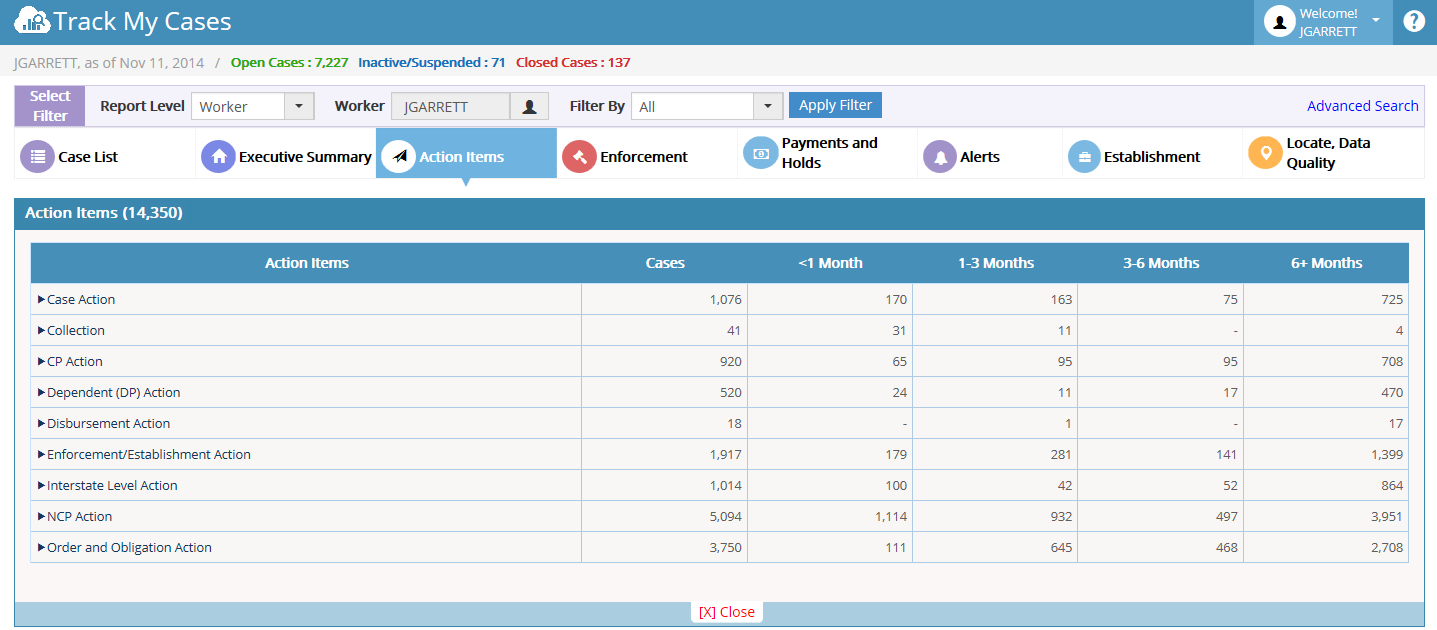This screenshot has width=1437, height=630.
Task: Click the Apply Filter button
Action: 835,105
